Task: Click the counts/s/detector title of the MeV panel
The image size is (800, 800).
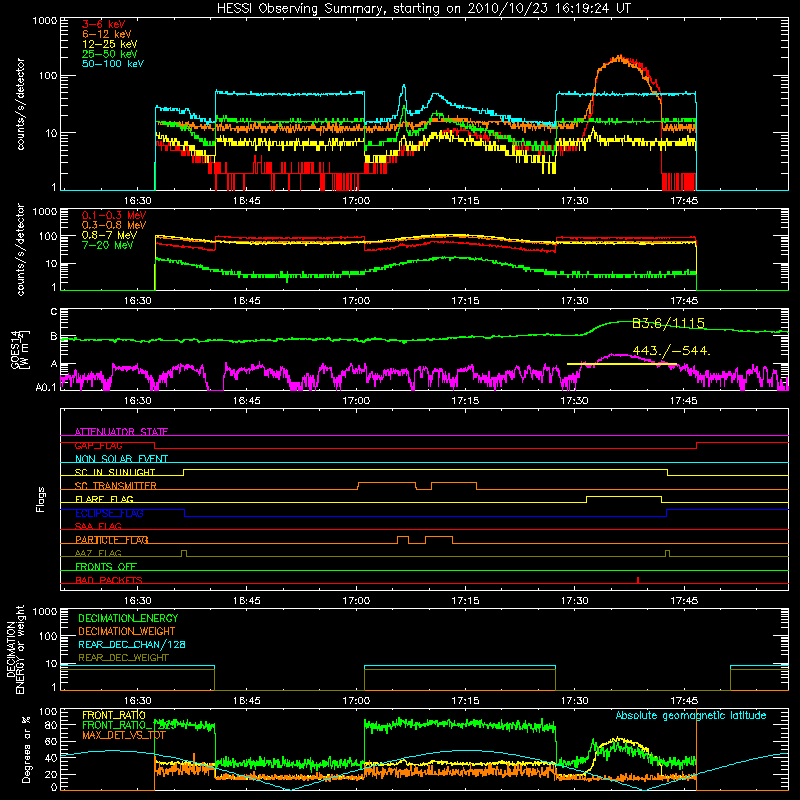Action: point(20,249)
